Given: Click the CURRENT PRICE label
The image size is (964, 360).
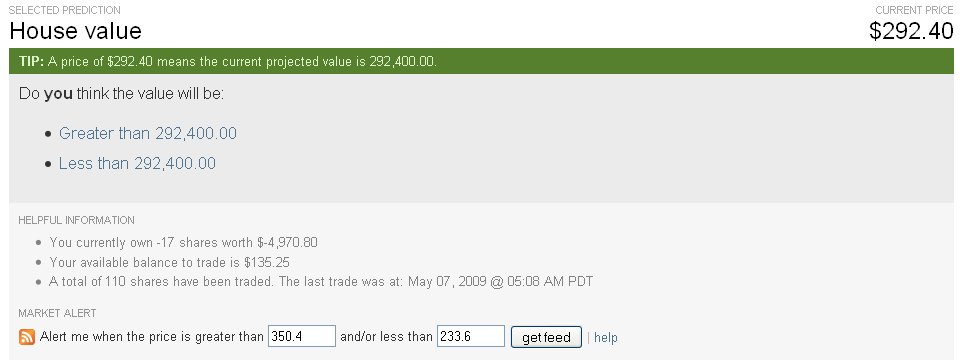Looking at the screenshot, I should [914, 10].
